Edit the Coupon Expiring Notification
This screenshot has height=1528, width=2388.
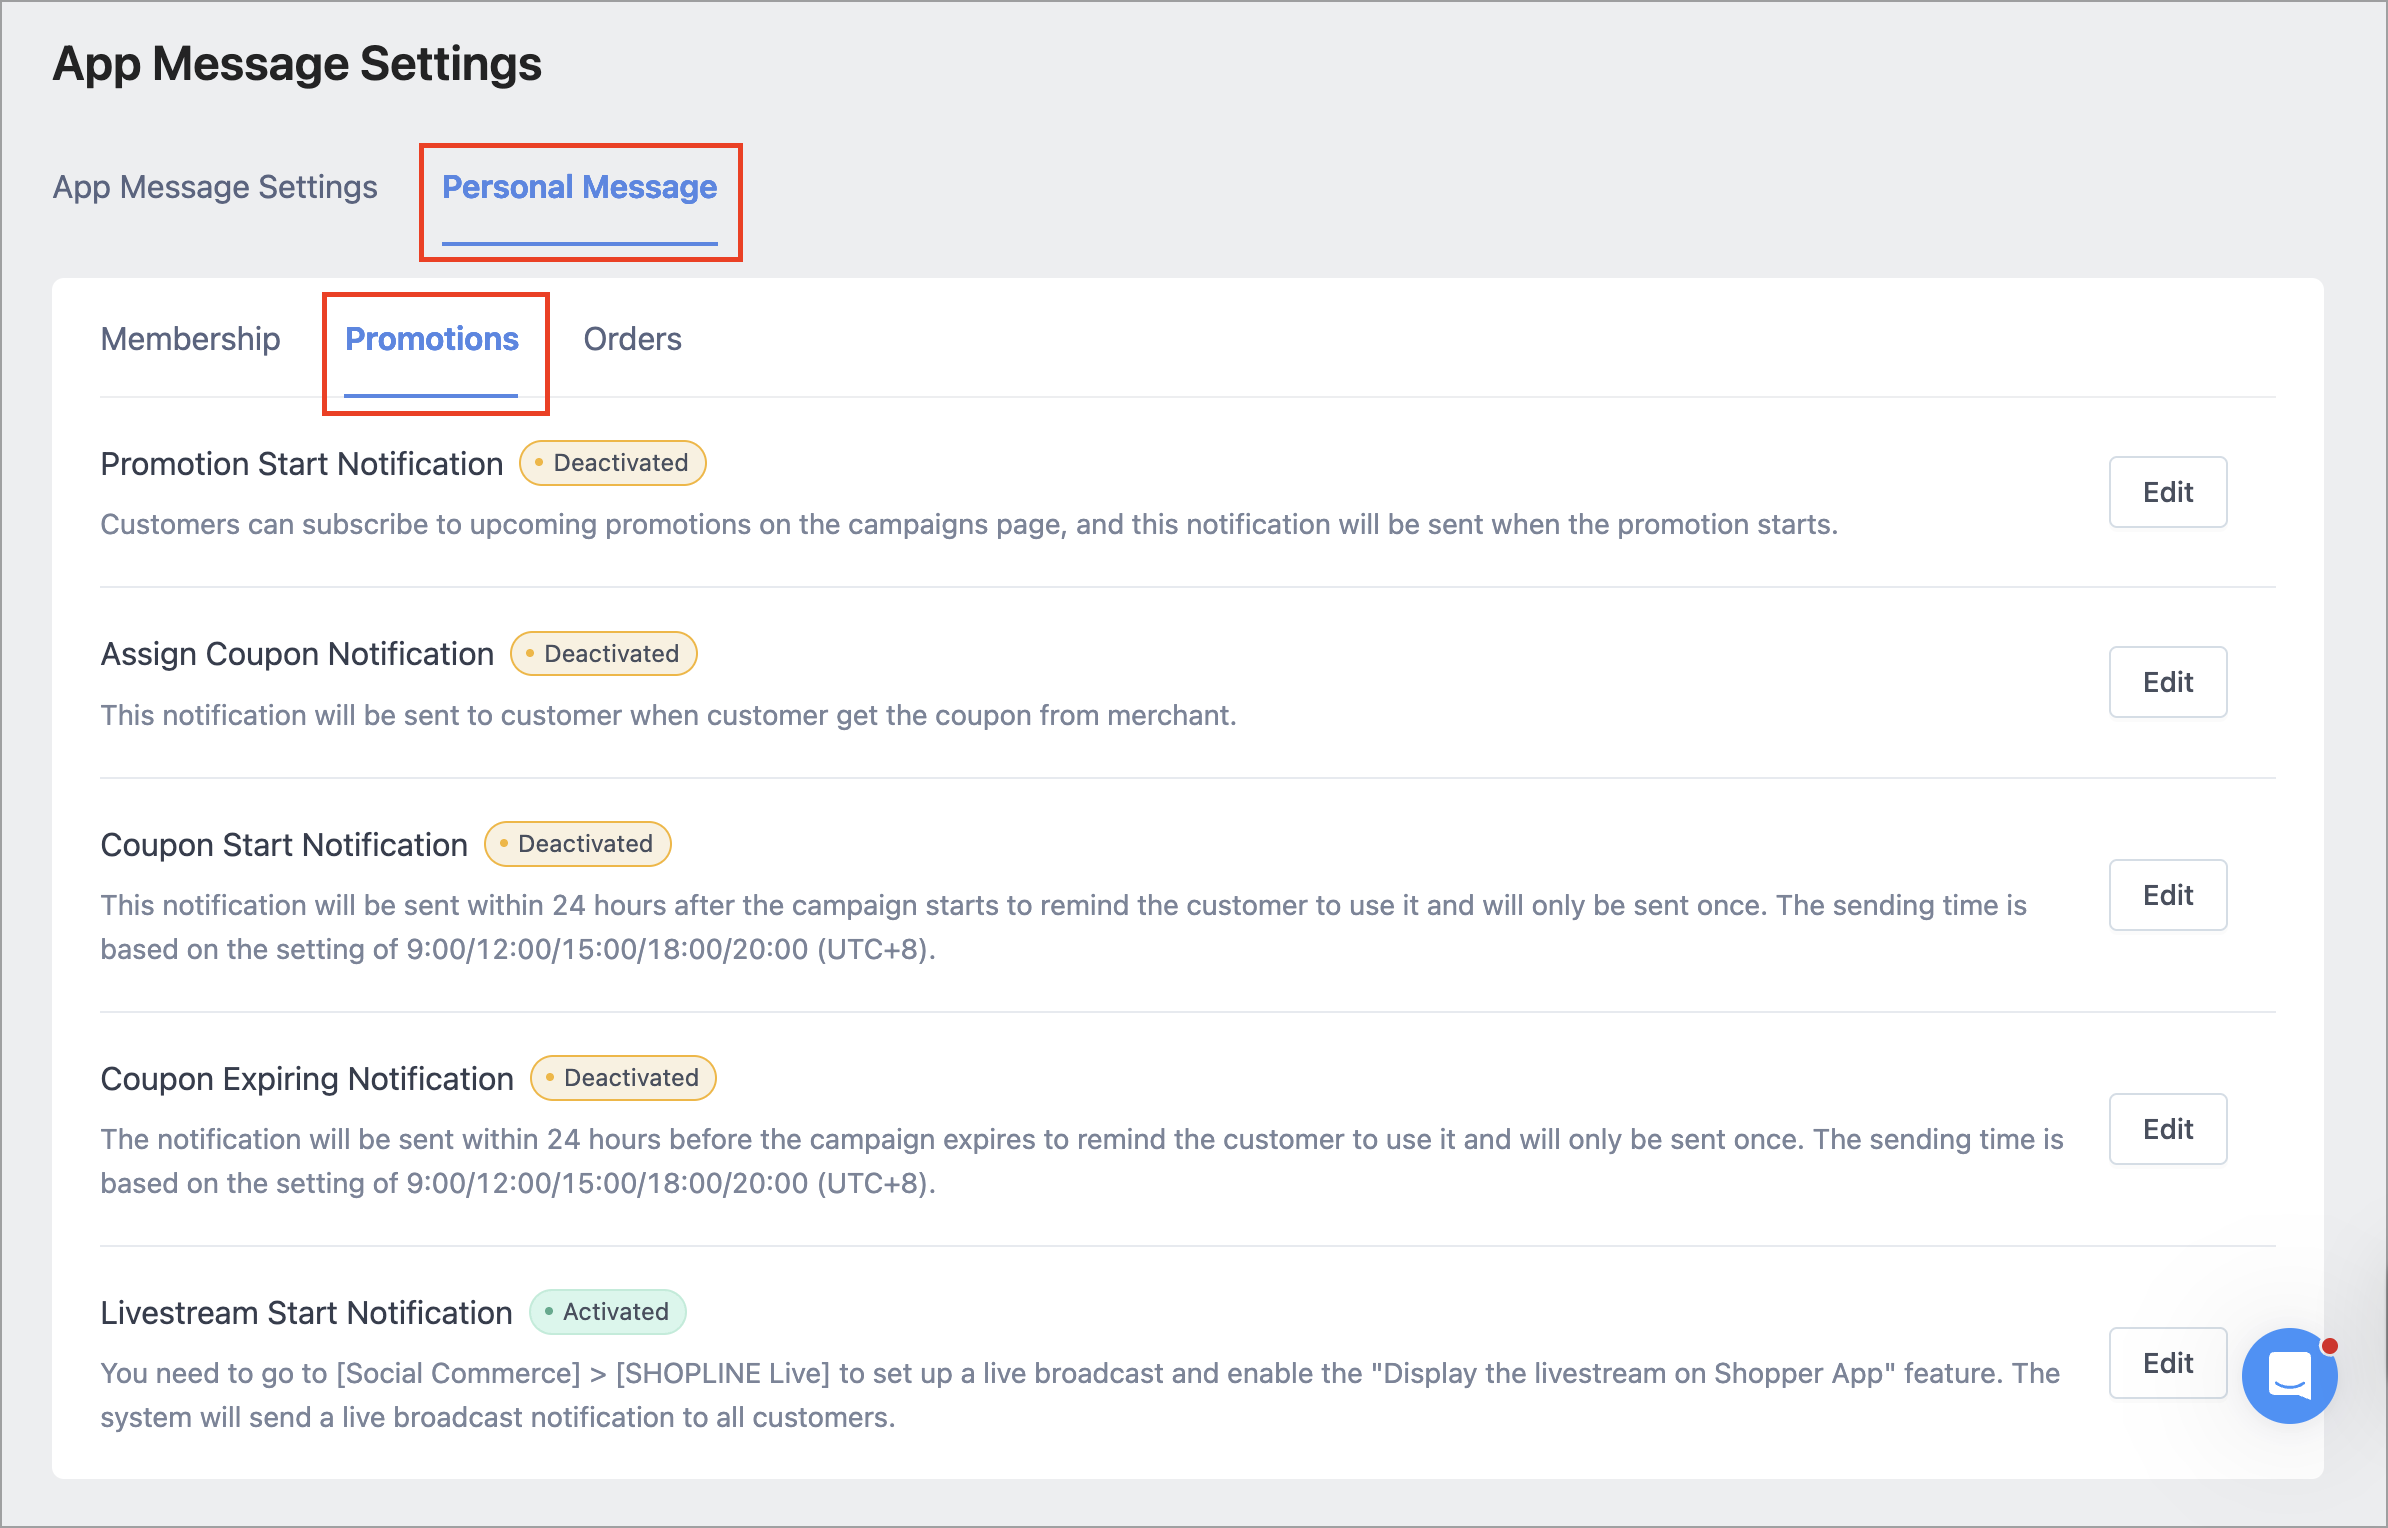(x=2168, y=1129)
